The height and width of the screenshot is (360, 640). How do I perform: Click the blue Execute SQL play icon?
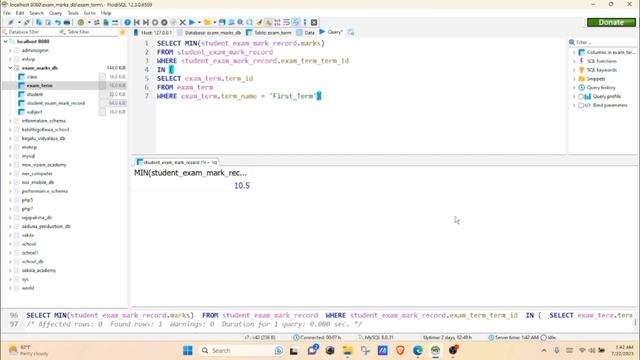point(192,22)
